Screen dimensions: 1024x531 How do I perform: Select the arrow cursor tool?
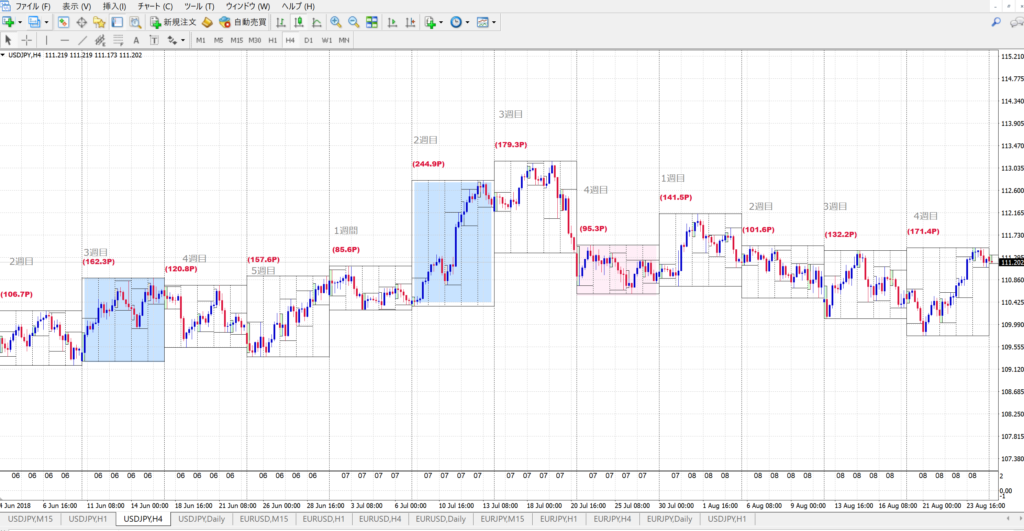(8, 40)
